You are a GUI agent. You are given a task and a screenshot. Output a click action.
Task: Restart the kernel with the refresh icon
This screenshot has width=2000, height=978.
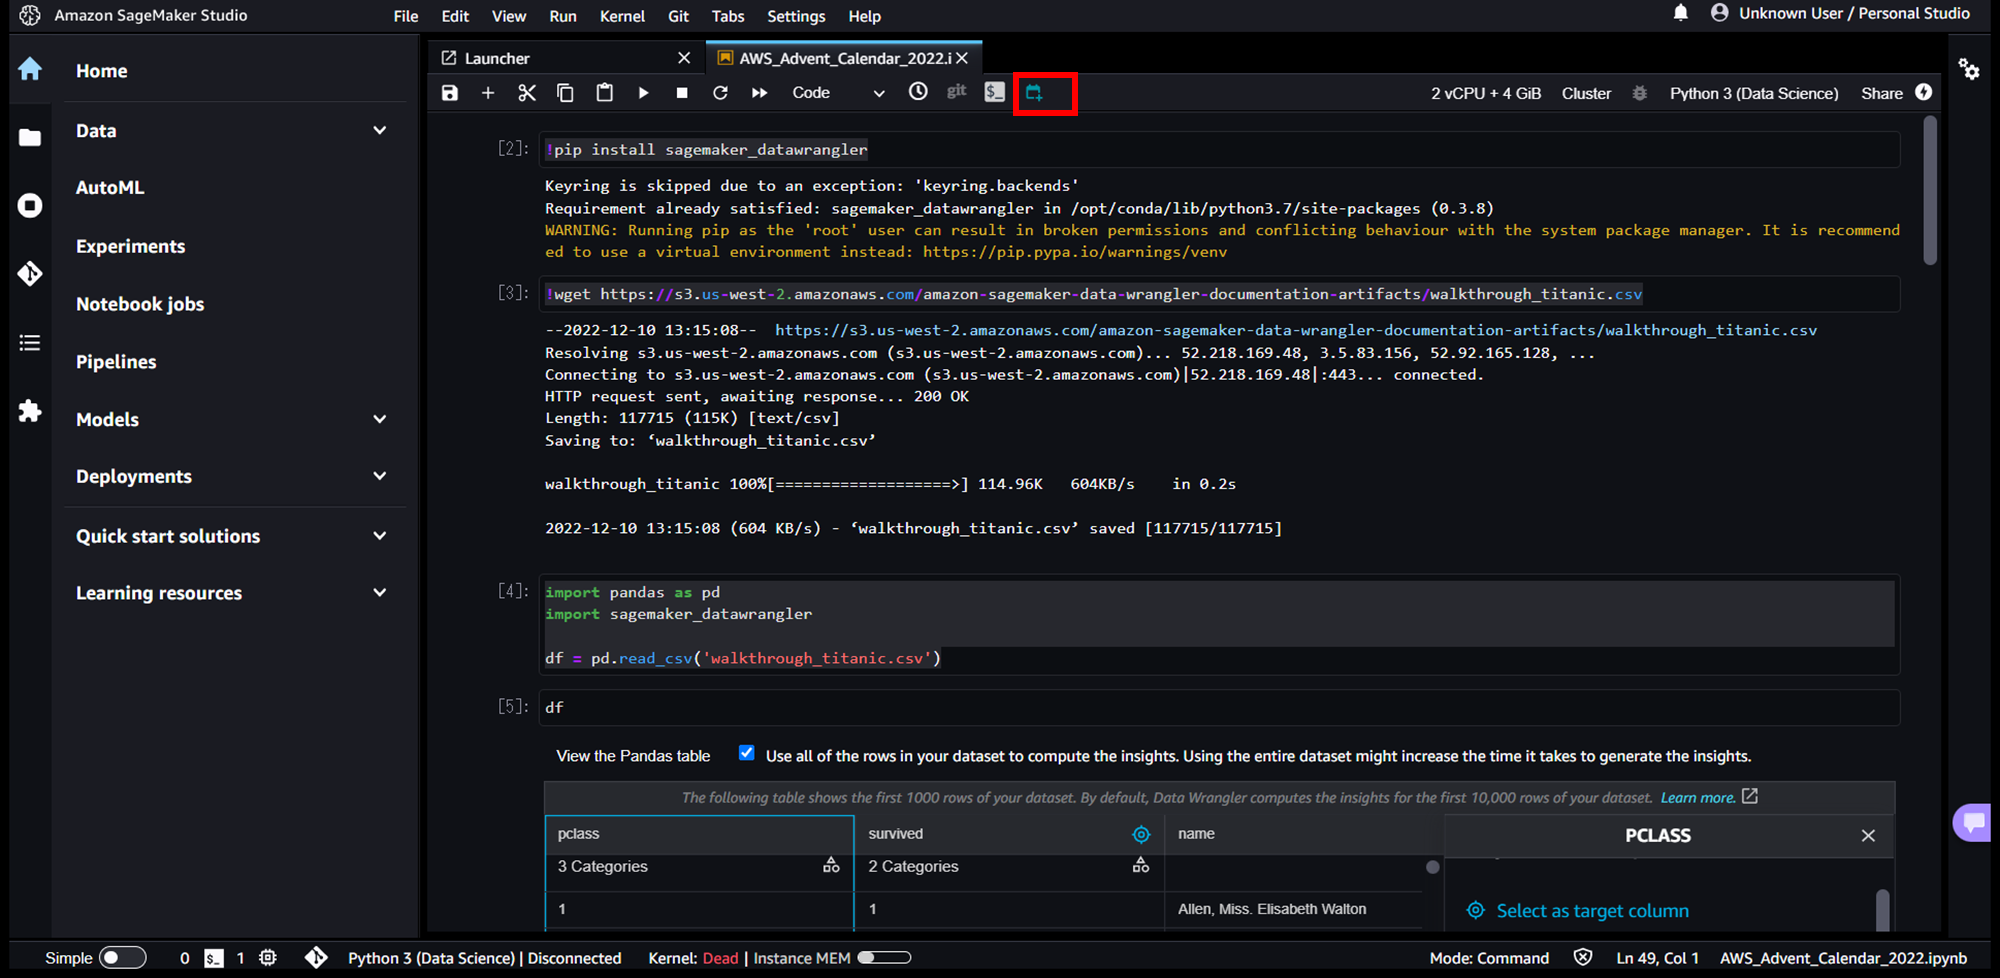(x=720, y=92)
